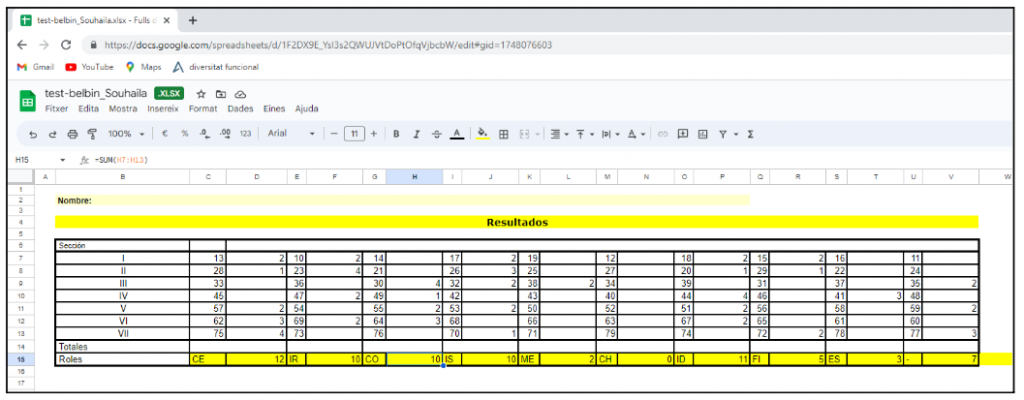1024x400 pixels.
Task: Star the test-belbin_Souhaila document
Action: click(201, 94)
